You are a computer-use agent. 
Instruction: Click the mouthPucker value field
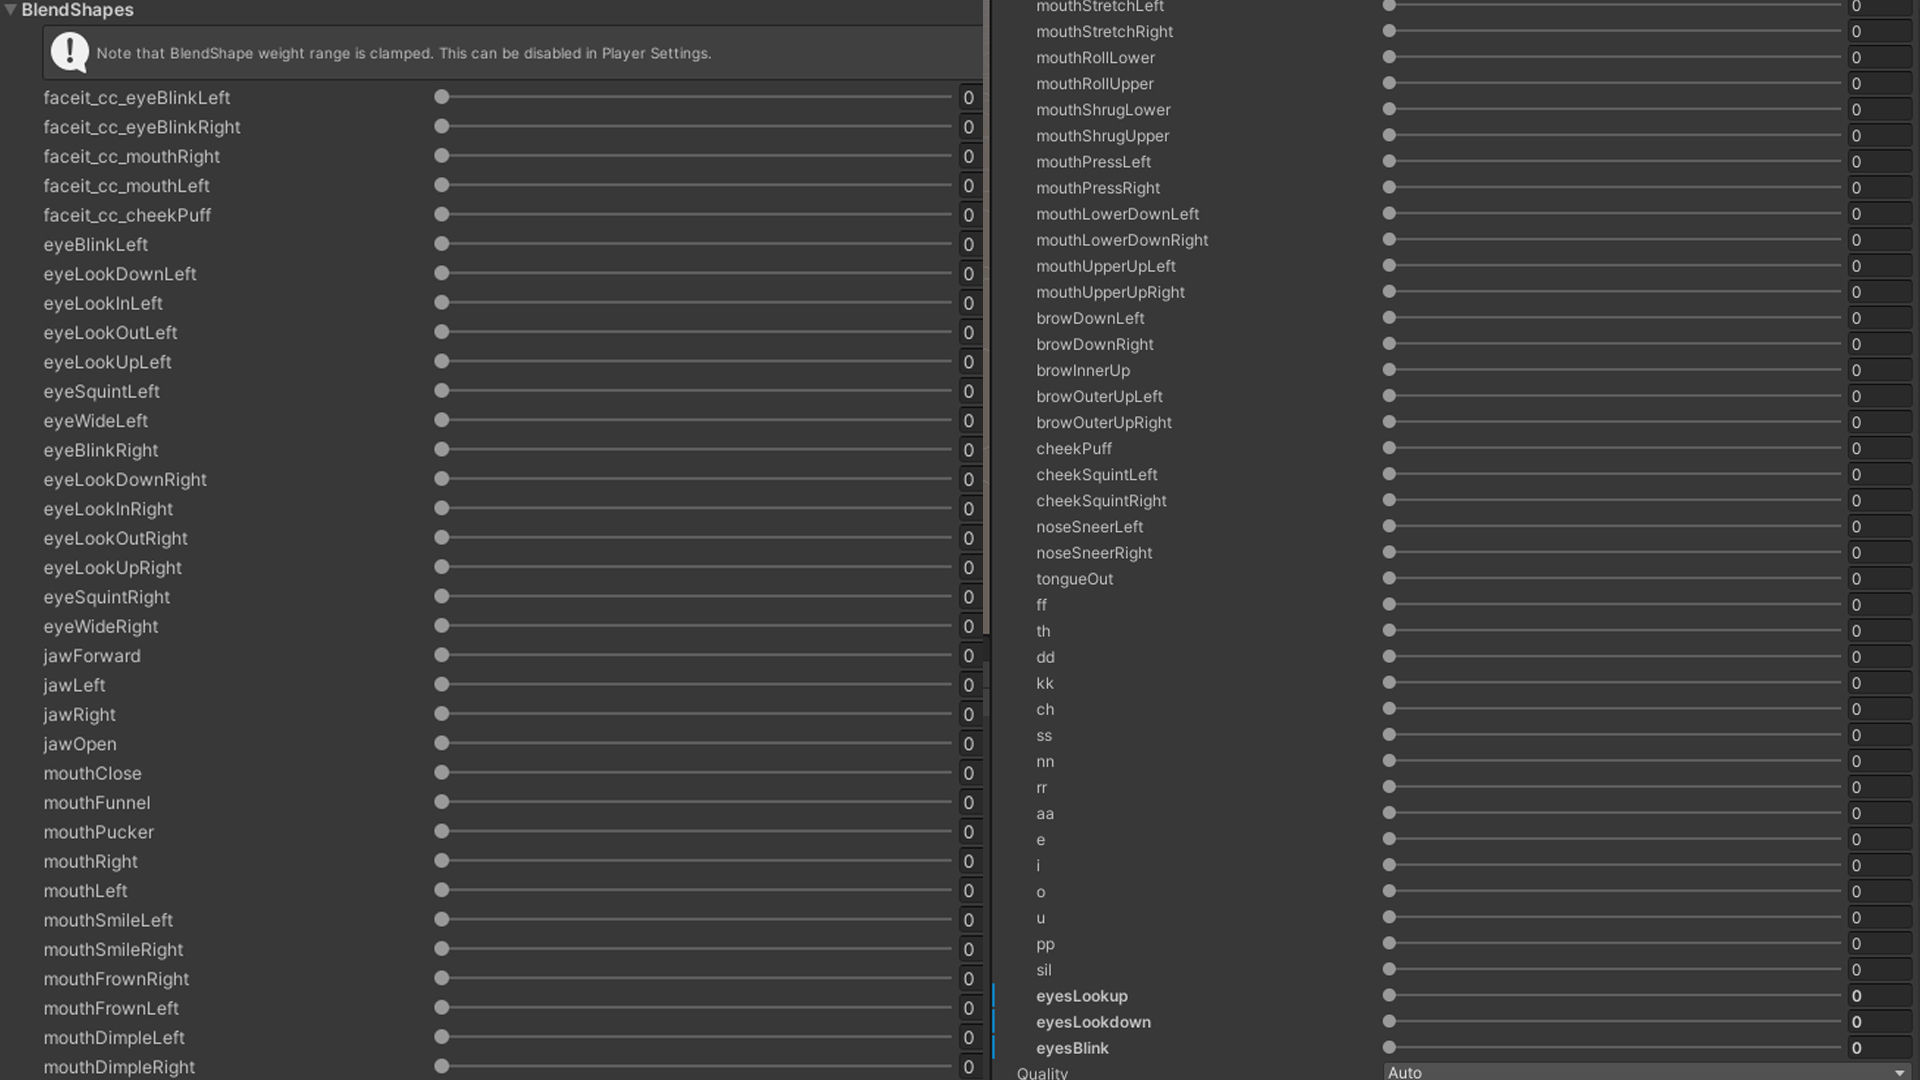pos(968,832)
